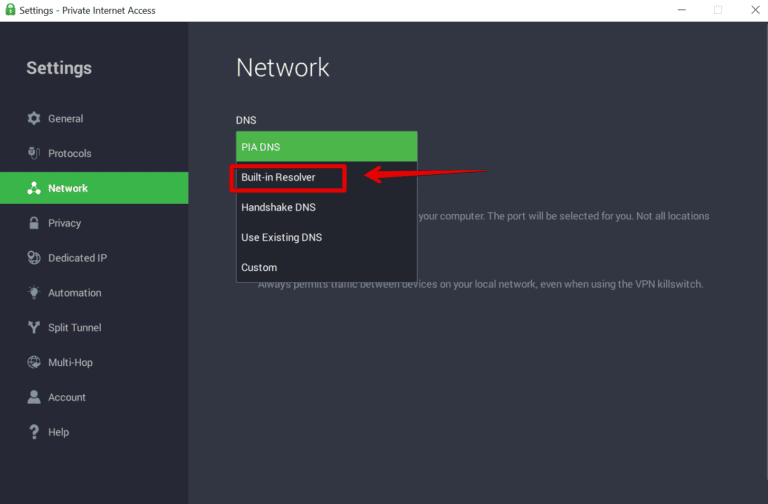Click the Network nodes icon in sidebar
This screenshot has width=768, height=504.
[33, 188]
